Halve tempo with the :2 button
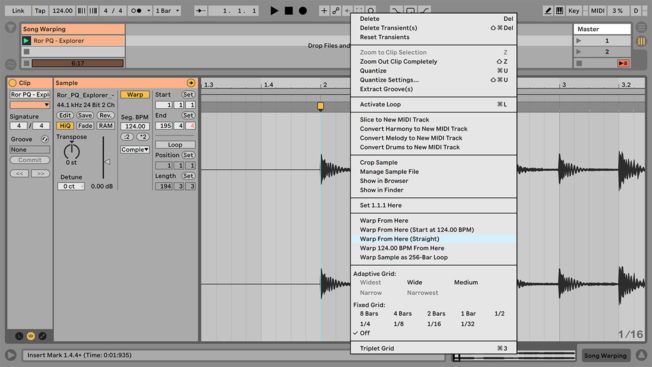The image size is (652, 367). click(x=127, y=137)
